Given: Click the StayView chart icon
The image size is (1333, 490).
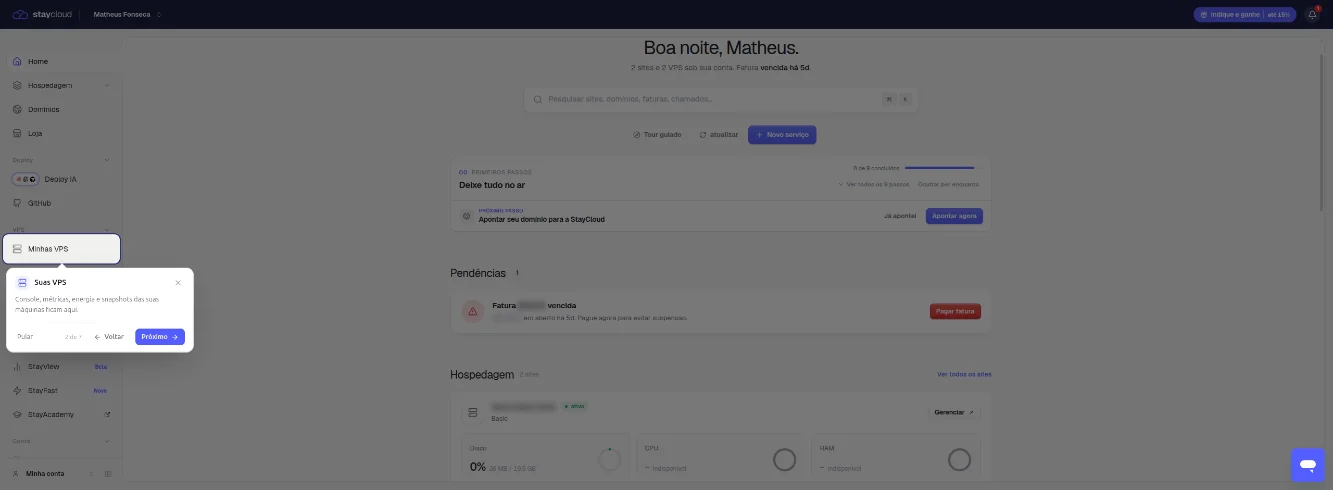Looking at the screenshot, I should pos(17,366).
